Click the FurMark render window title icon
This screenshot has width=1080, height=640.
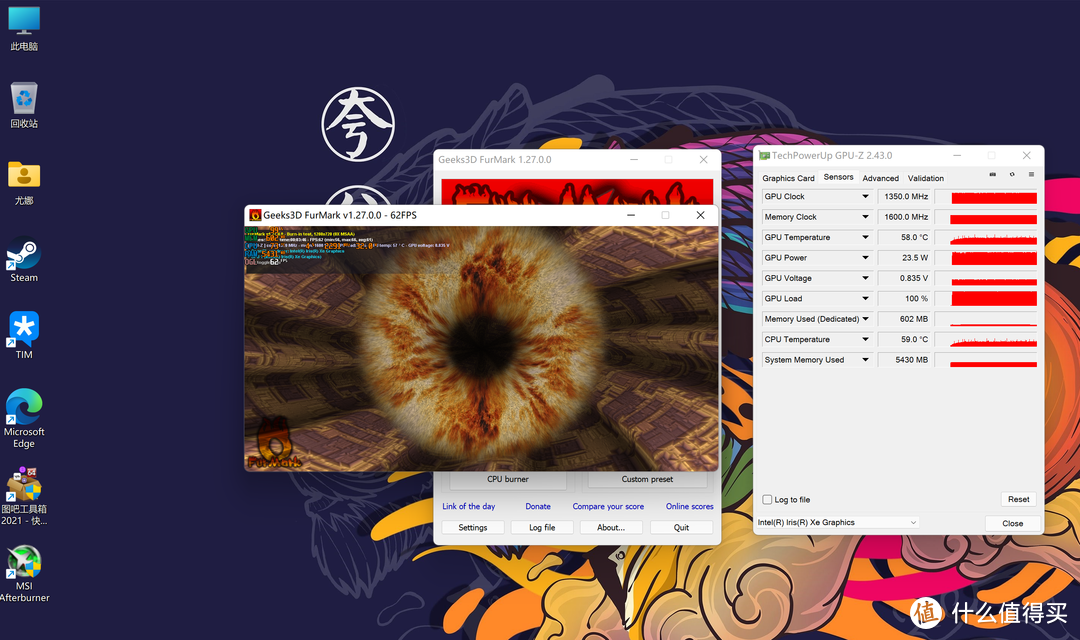(255, 215)
